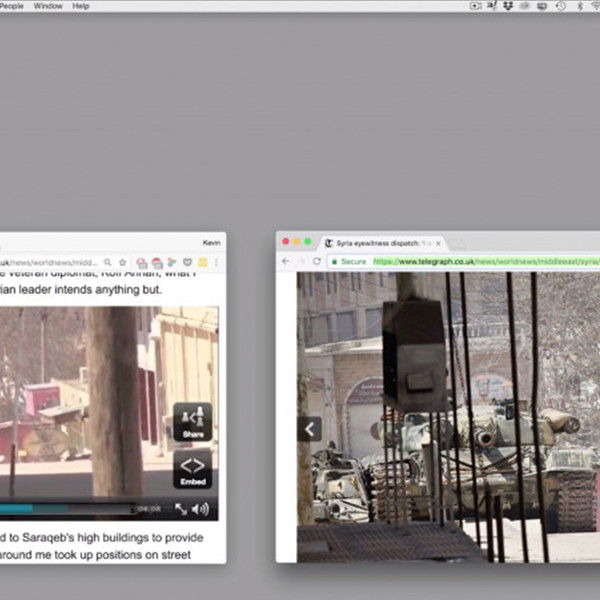
Task: Bookmark the page with the star icon
Action: tap(123, 262)
